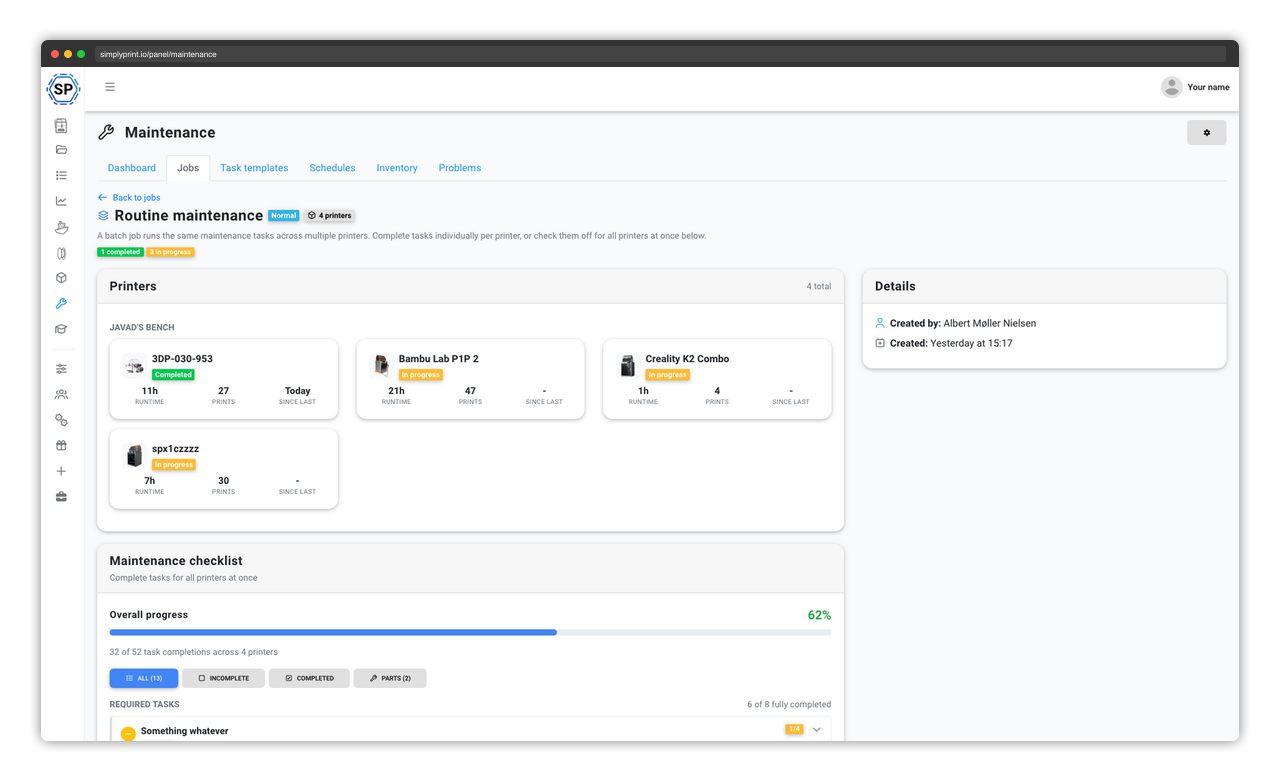Screen dimensions: 1280x782
Task: Click the 62% progress value
Action: point(819,615)
